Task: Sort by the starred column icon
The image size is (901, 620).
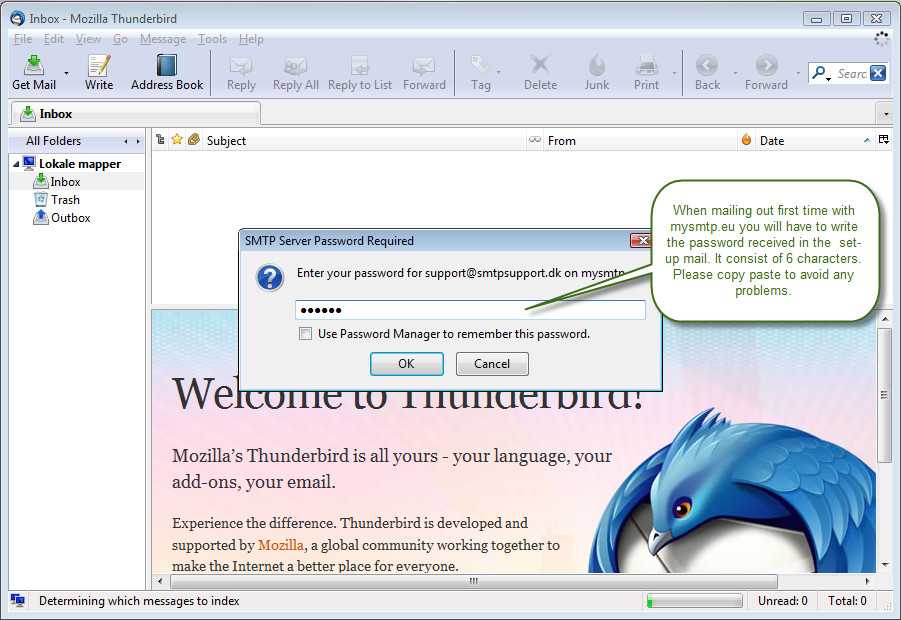Action: coord(177,140)
